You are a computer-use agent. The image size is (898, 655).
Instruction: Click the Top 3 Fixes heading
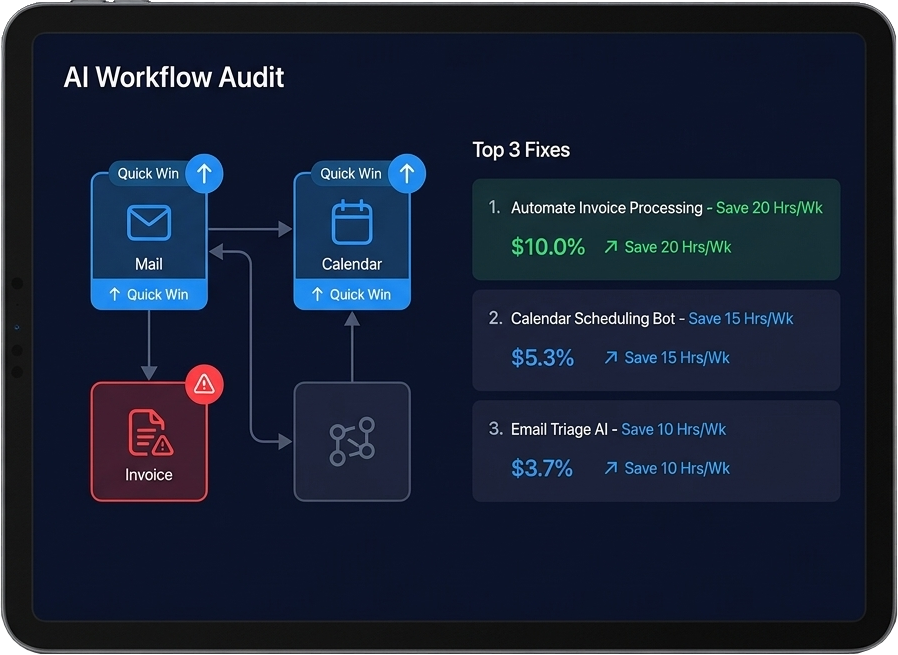(x=521, y=150)
